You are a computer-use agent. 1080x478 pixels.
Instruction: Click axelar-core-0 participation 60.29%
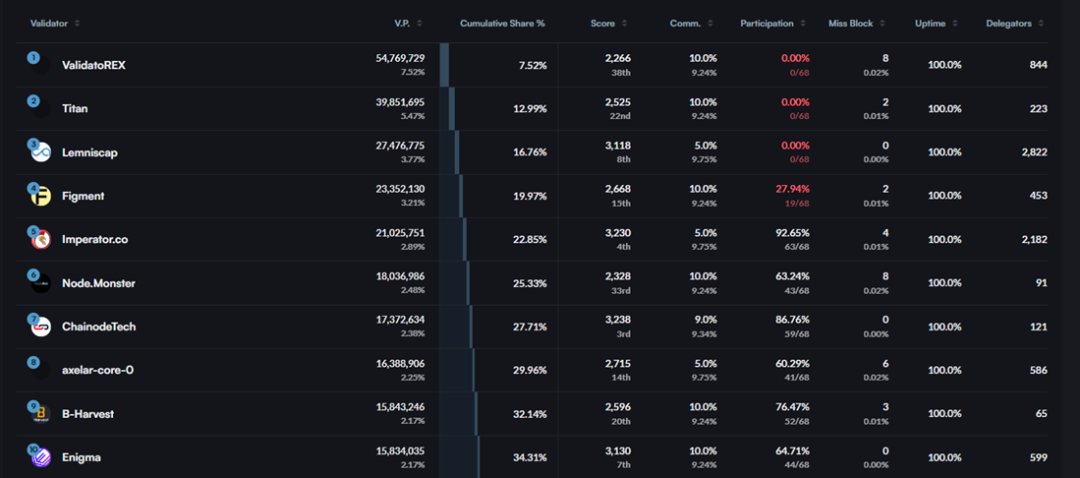tap(792, 364)
